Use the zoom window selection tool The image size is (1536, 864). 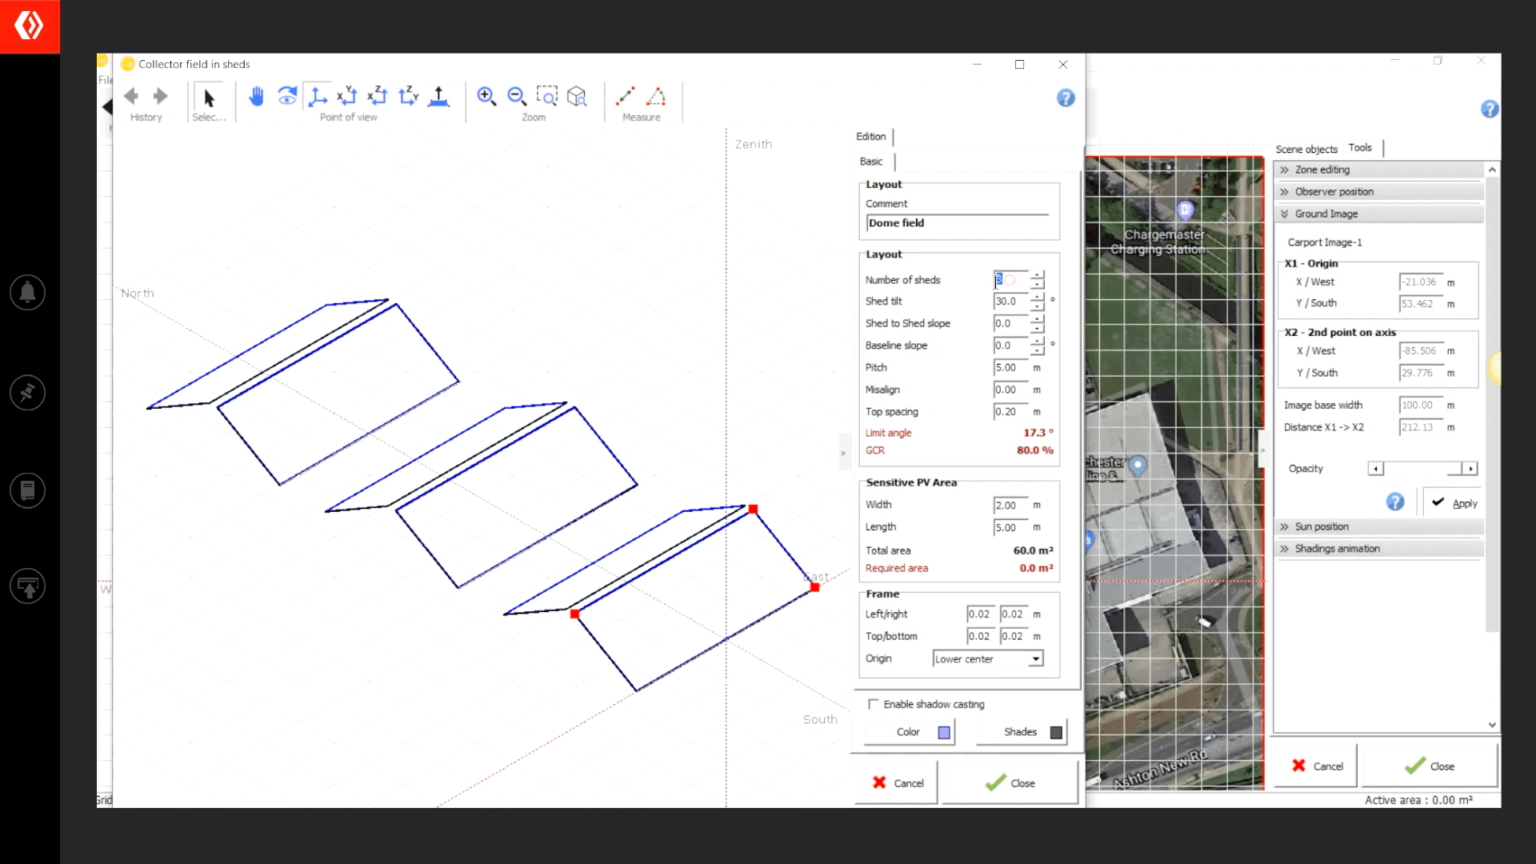click(x=547, y=96)
